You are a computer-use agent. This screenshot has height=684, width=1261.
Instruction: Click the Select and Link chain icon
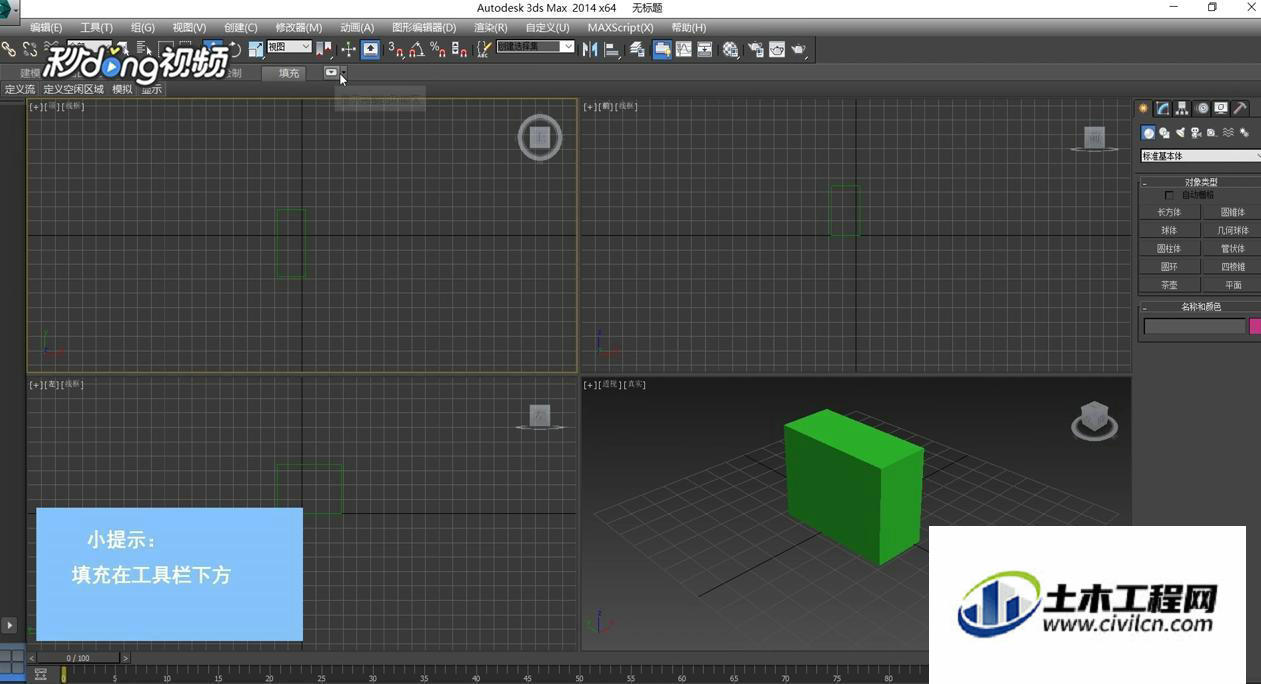point(9,49)
